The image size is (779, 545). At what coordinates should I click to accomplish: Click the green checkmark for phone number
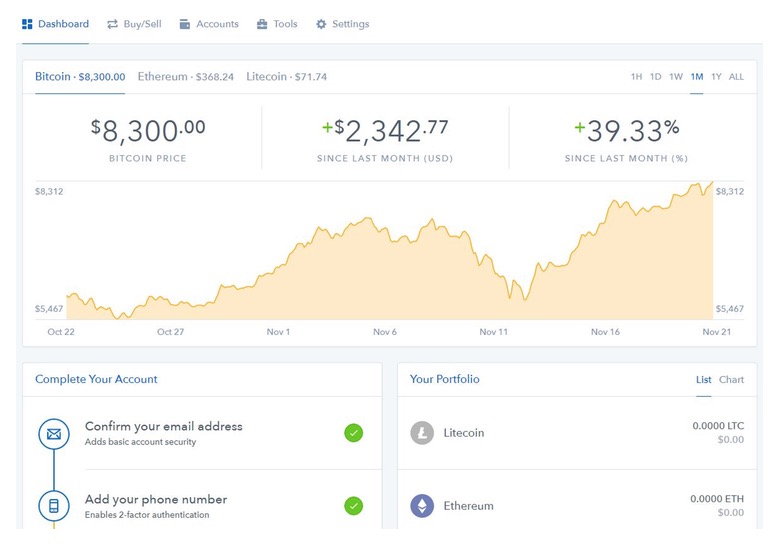(x=353, y=506)
